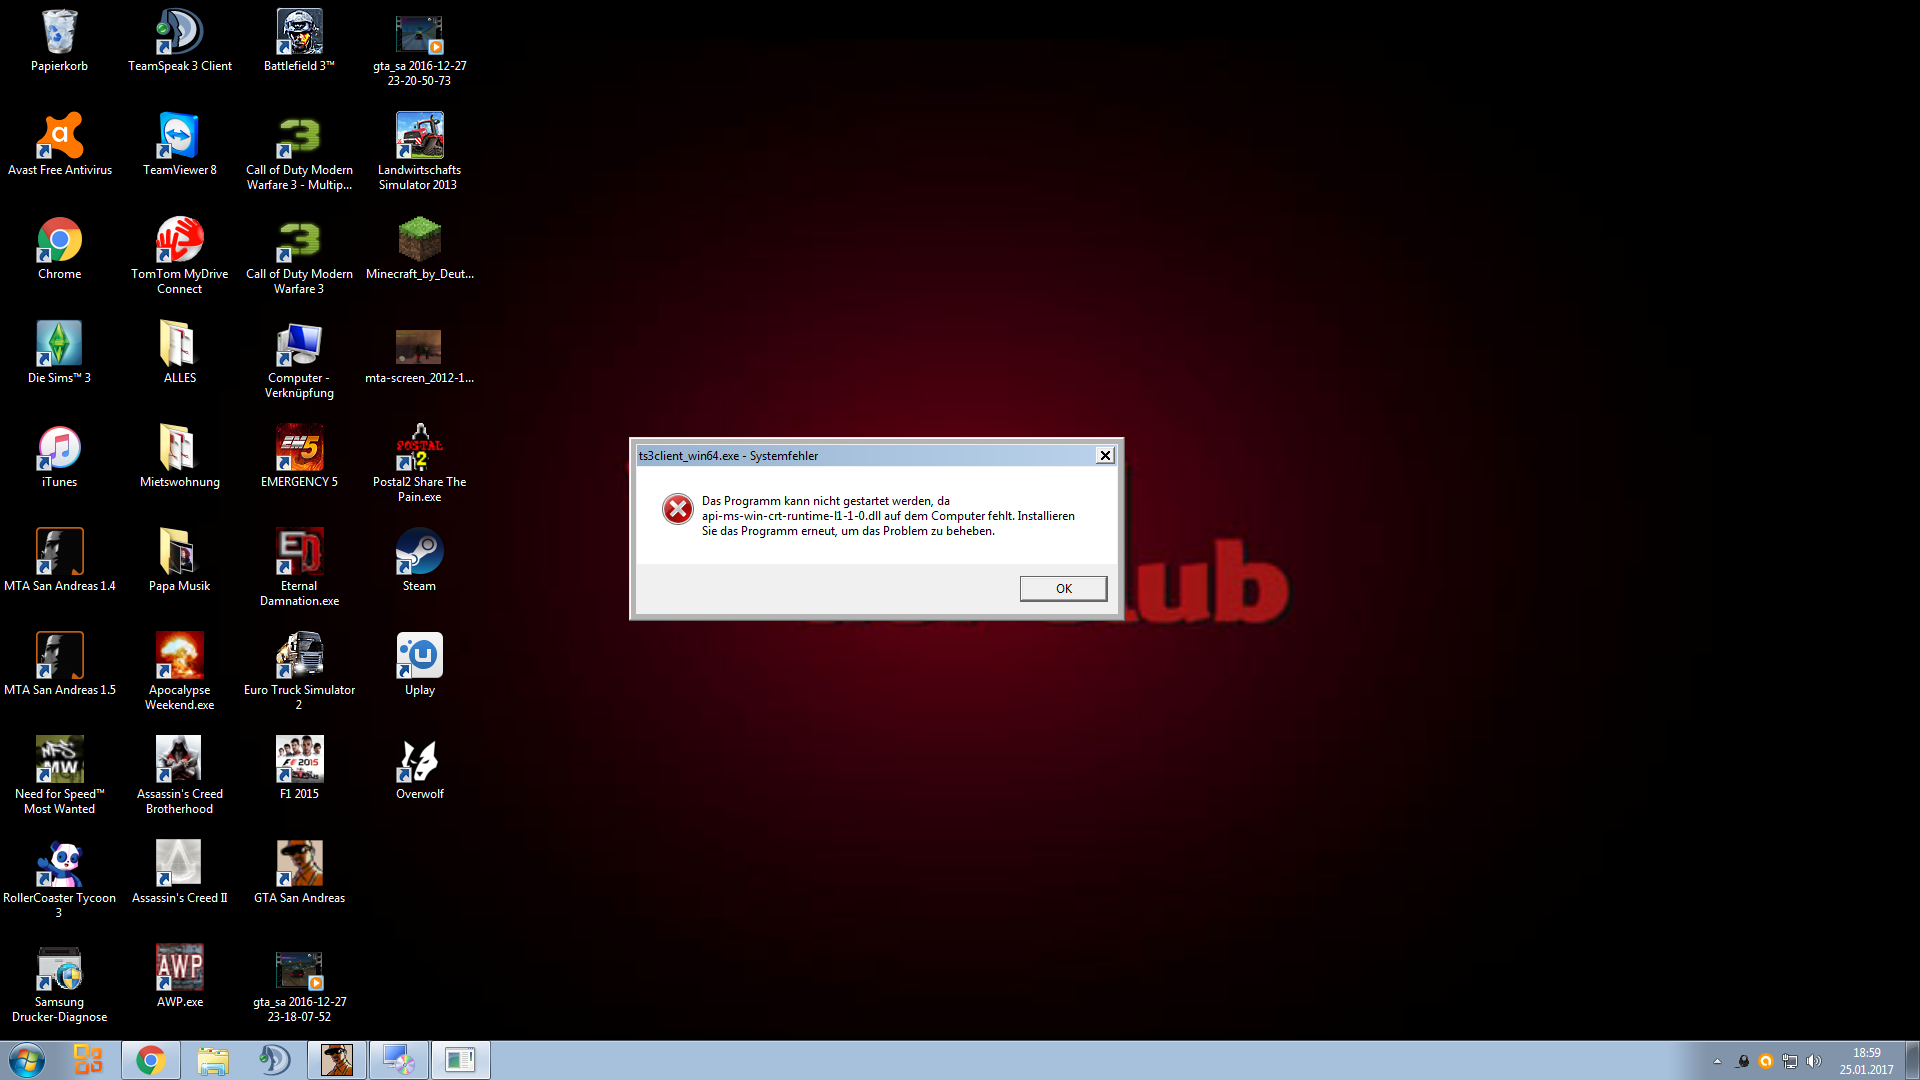Image resolution: width=1920 pixels, height=1080 pixels.
Task: Open the Avast icon in system tray
Action: coord(1766,1061)
